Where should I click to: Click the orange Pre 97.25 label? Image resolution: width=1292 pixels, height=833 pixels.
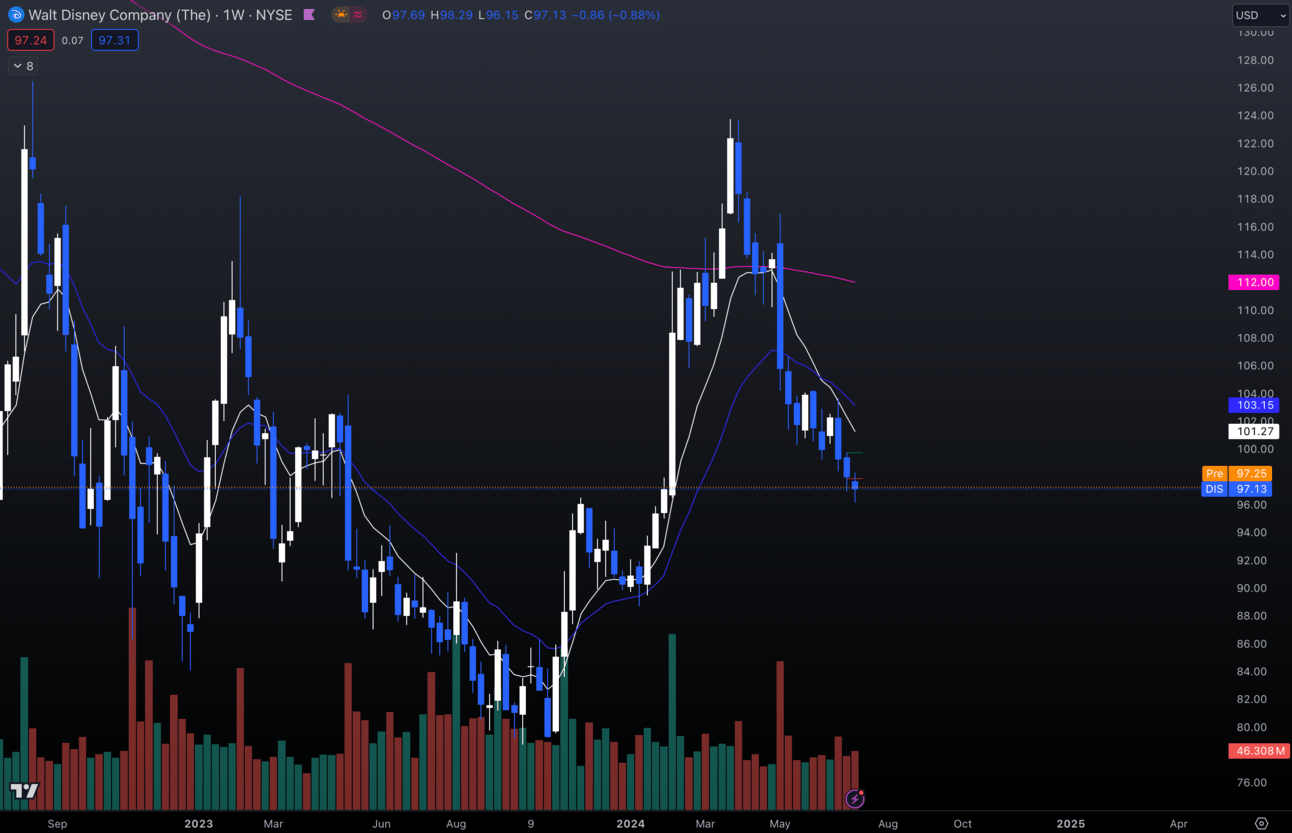1238,473
